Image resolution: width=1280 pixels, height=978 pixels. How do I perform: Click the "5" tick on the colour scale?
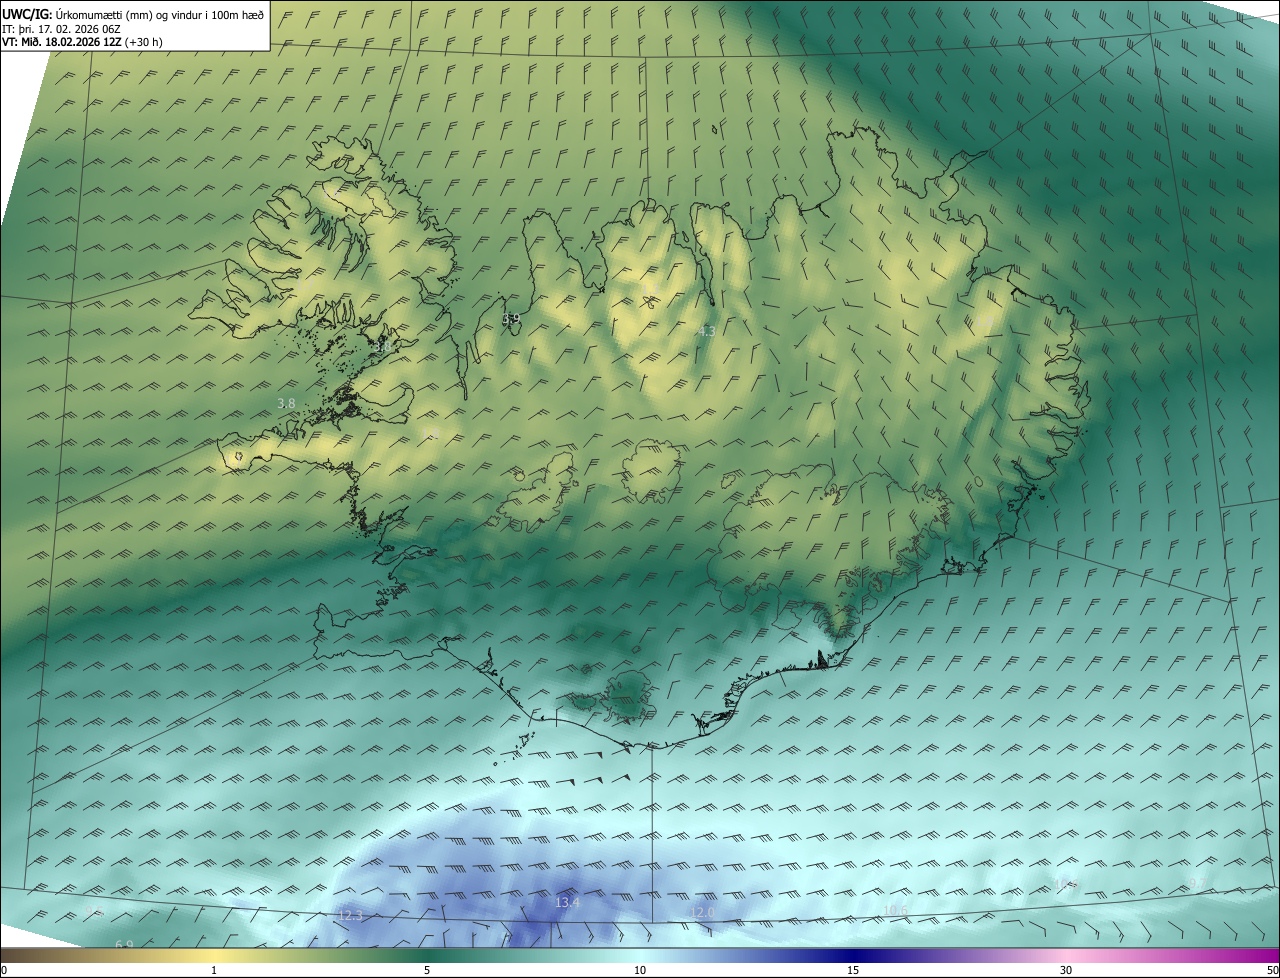[427, 970]
